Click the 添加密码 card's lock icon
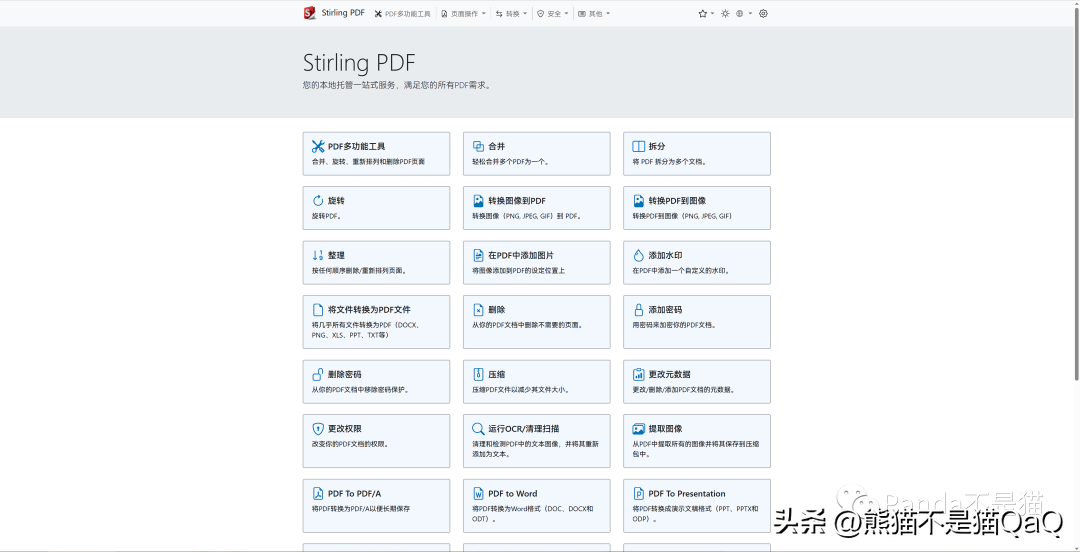 (638, 309)
